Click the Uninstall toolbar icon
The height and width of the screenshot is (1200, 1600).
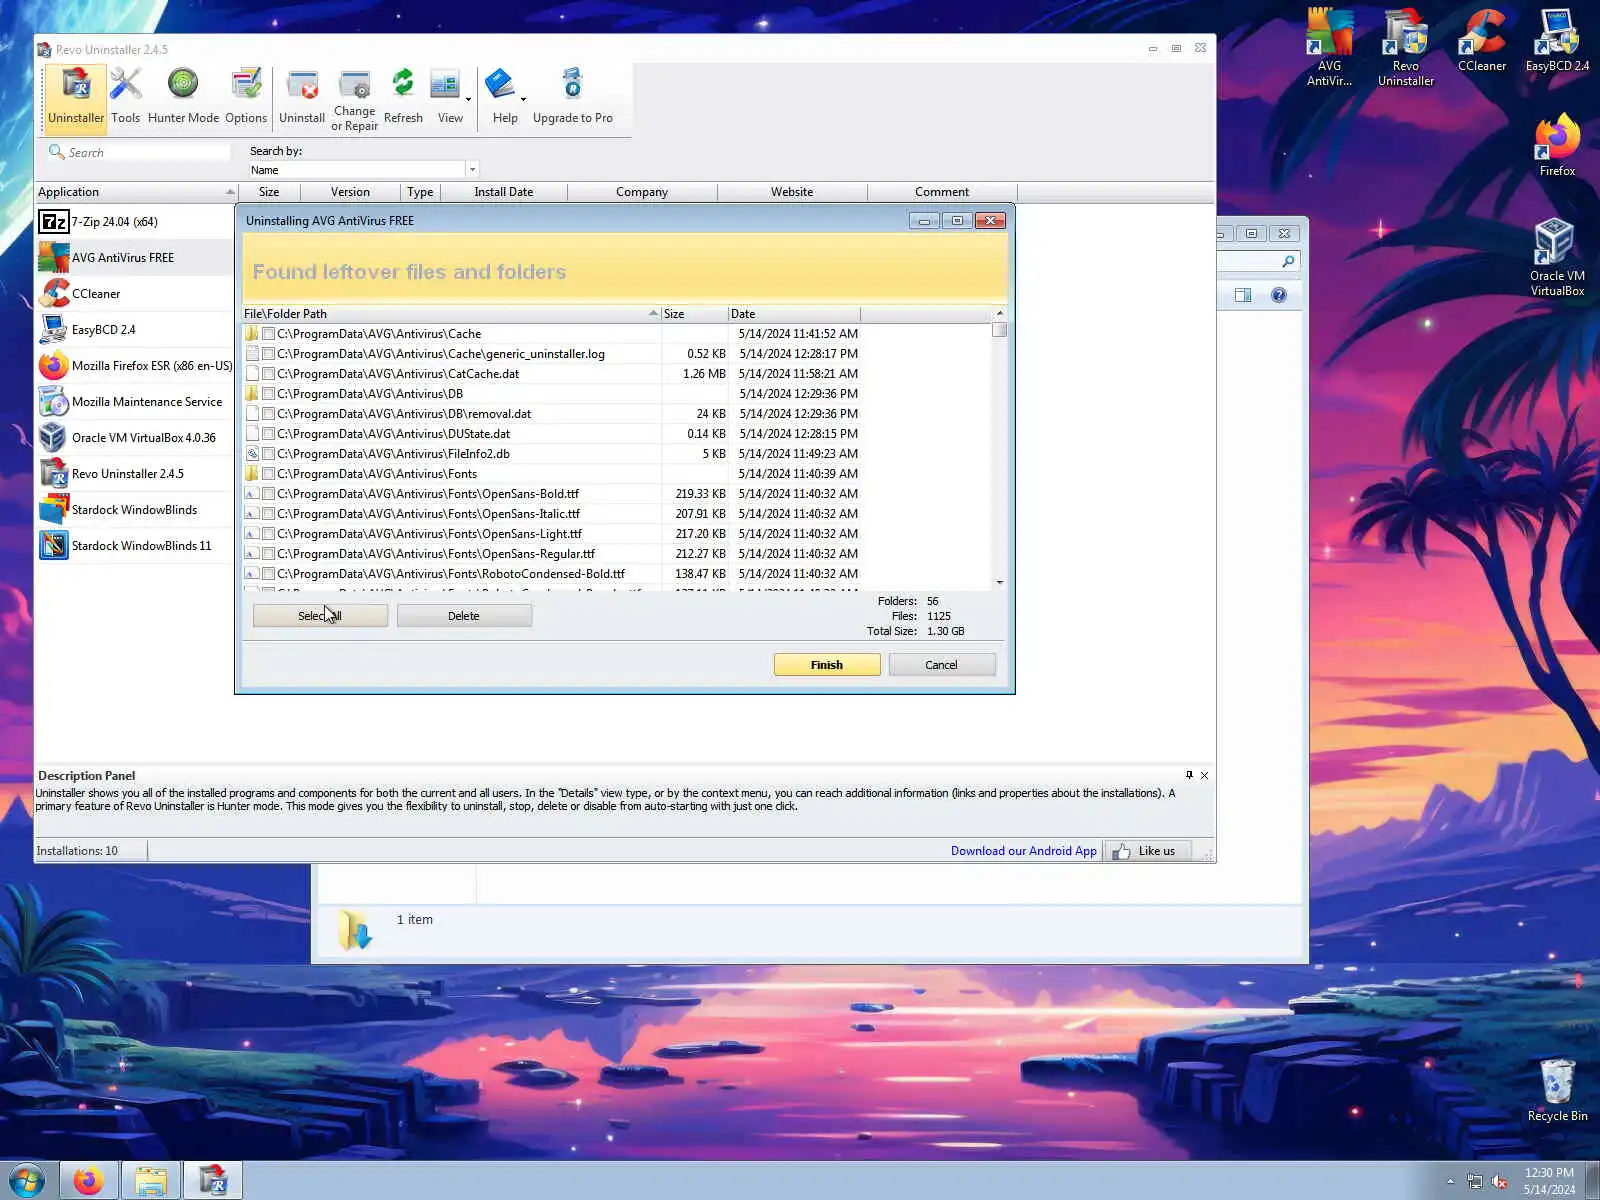[301, 96]
